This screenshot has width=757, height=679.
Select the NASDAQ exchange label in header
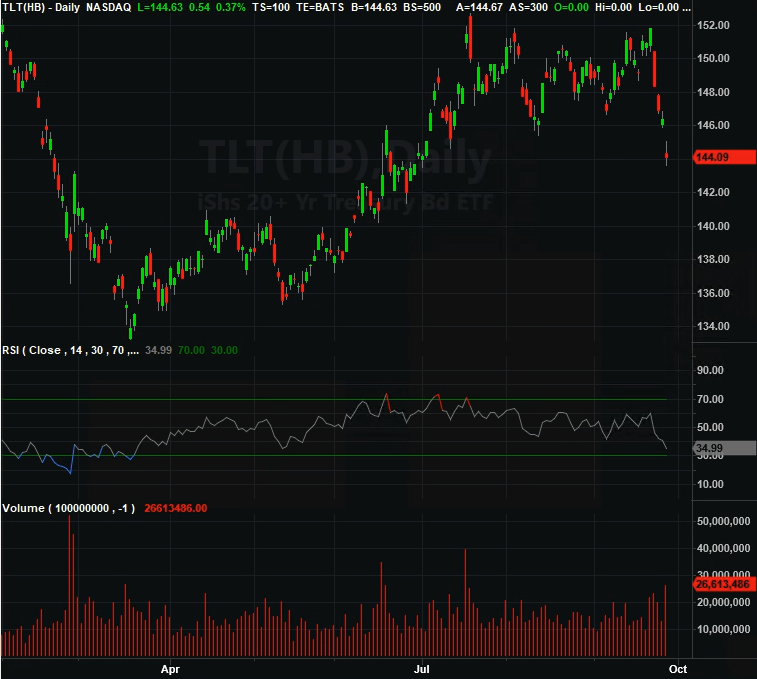(109, 7)
